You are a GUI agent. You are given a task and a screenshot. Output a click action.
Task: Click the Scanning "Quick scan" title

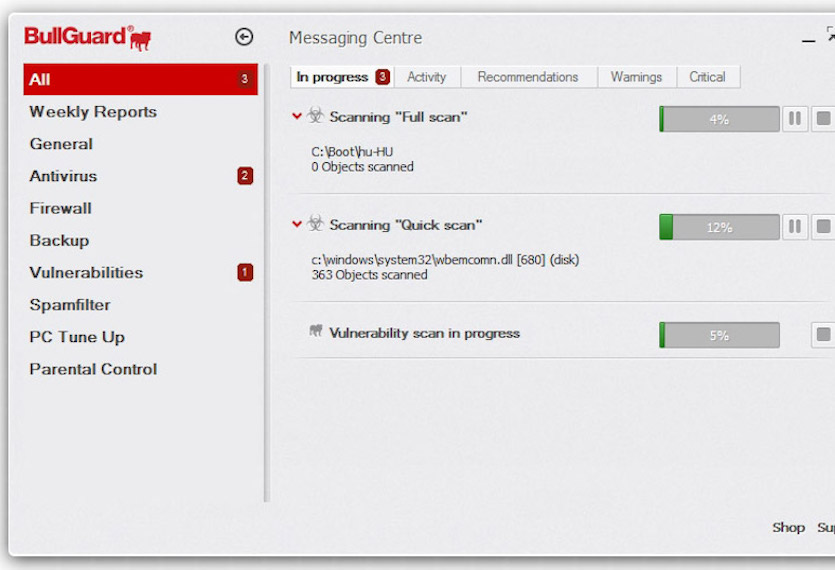tap(406, 225)
